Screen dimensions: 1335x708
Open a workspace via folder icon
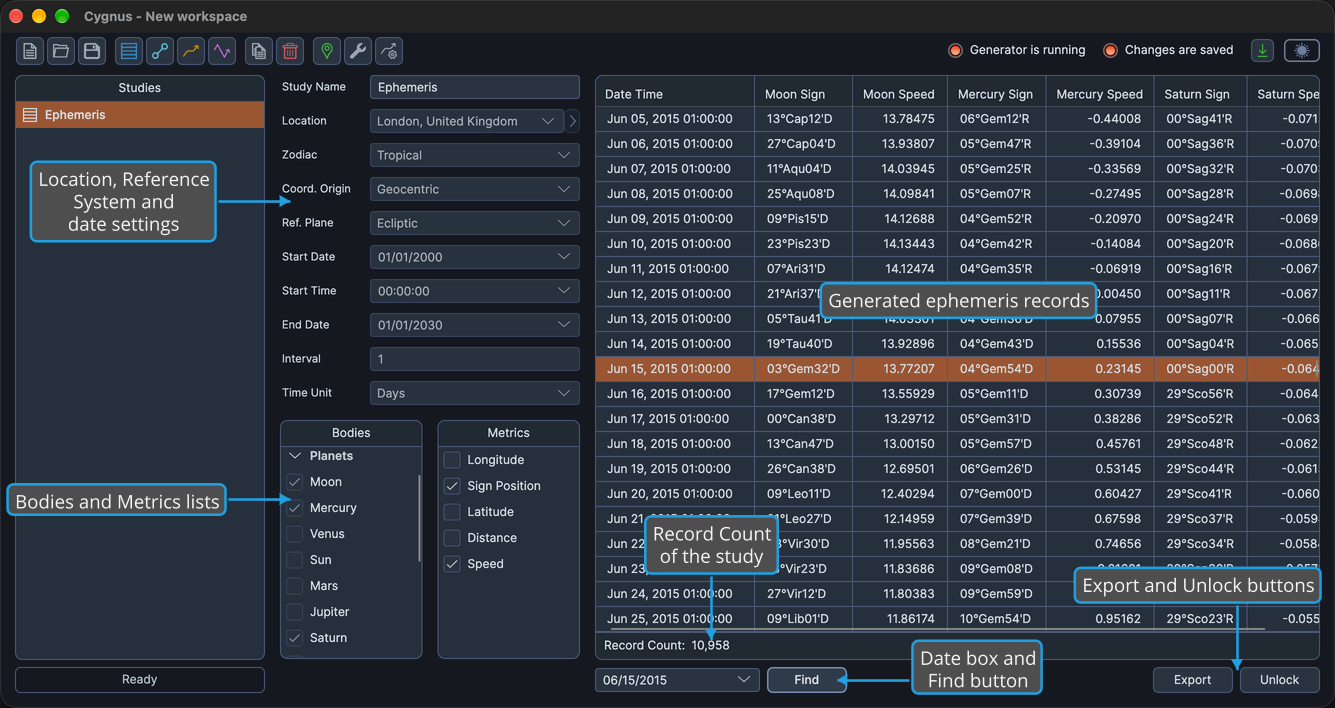coord(61,51)
